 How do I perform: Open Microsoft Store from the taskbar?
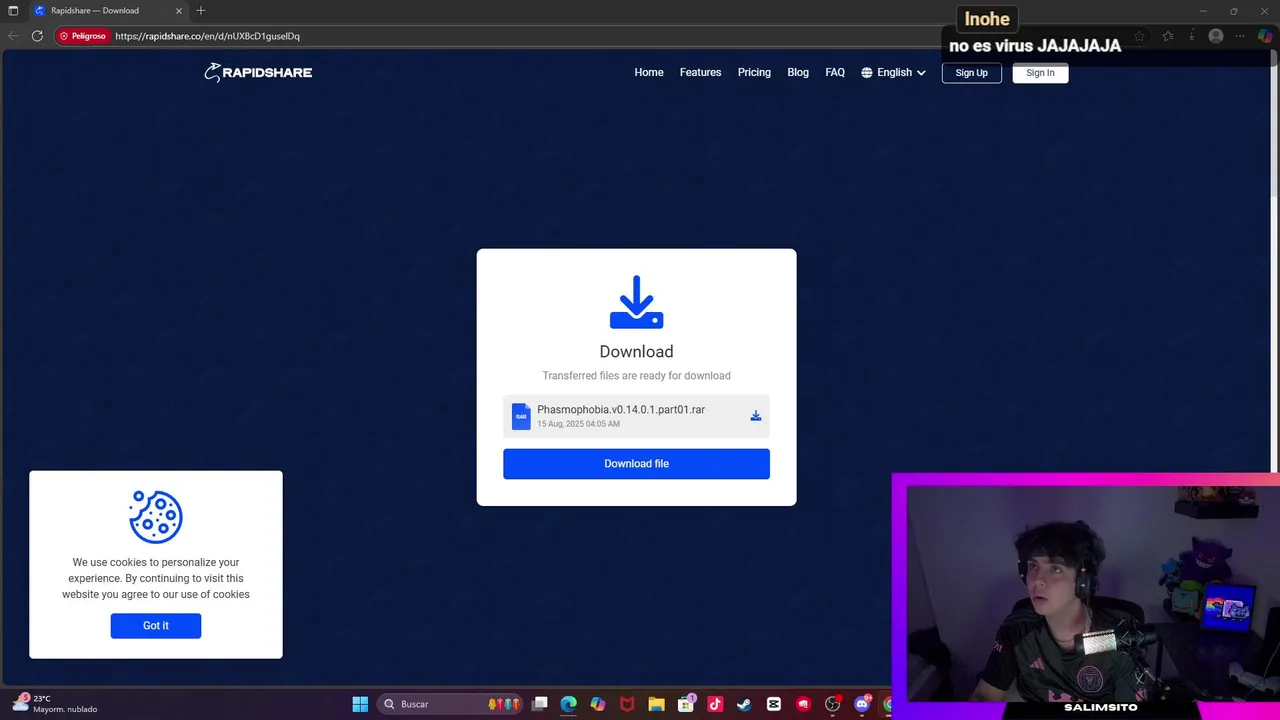[686, 704]
